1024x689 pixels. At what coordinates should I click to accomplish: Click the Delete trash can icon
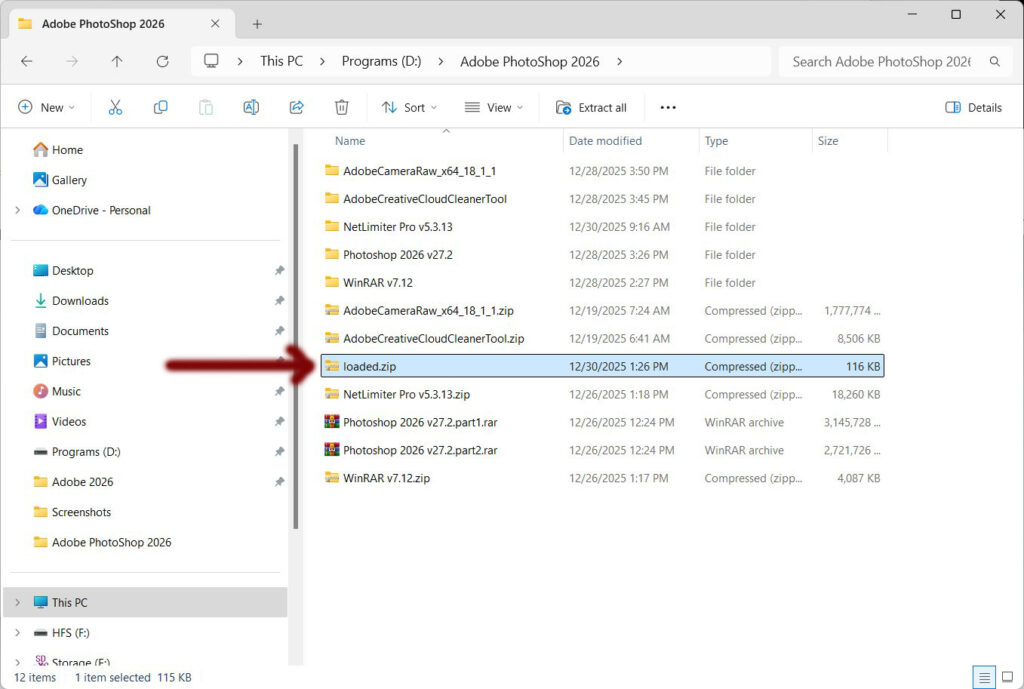point(341,107)
